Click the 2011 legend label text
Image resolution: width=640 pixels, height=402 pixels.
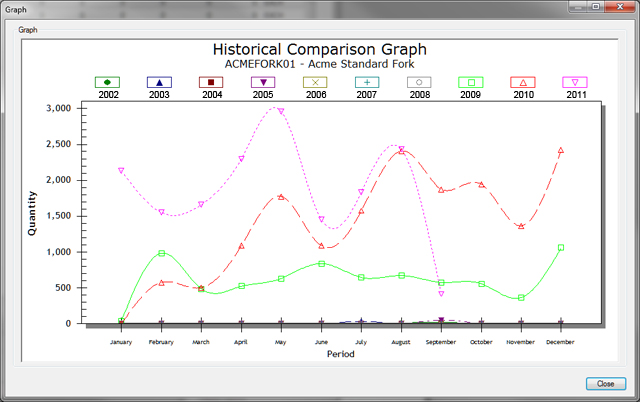(576, 95)
